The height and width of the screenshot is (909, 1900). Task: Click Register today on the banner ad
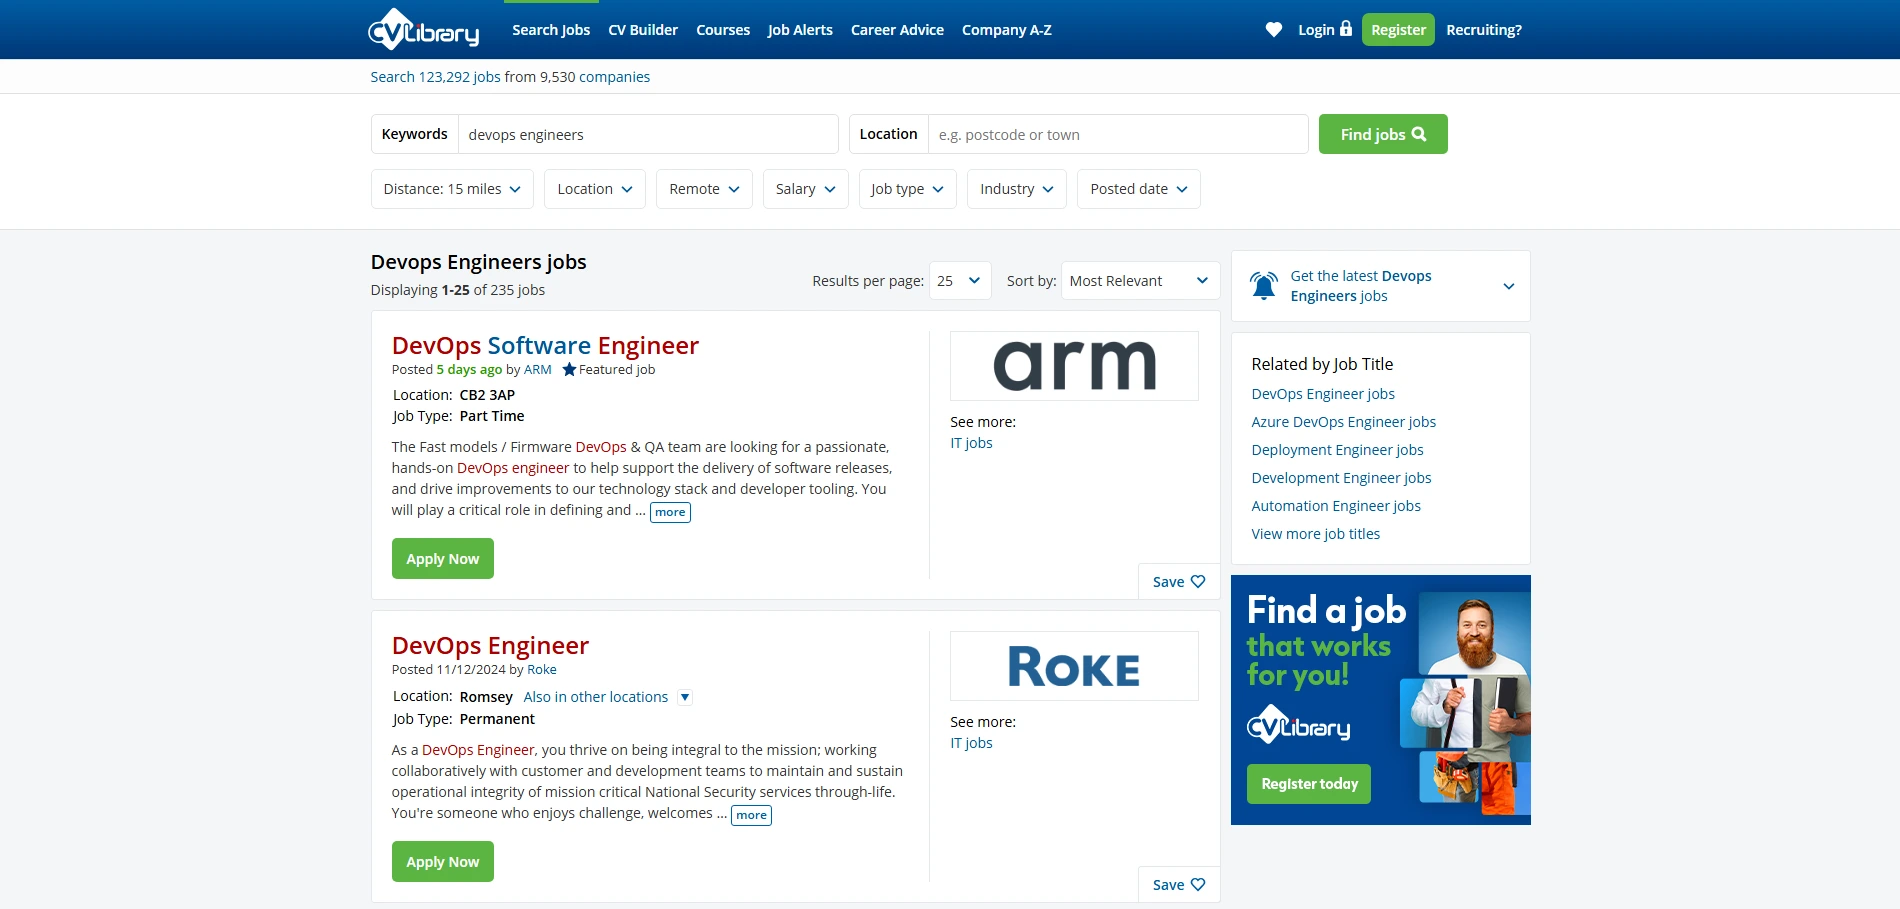tap(1309, 784)
